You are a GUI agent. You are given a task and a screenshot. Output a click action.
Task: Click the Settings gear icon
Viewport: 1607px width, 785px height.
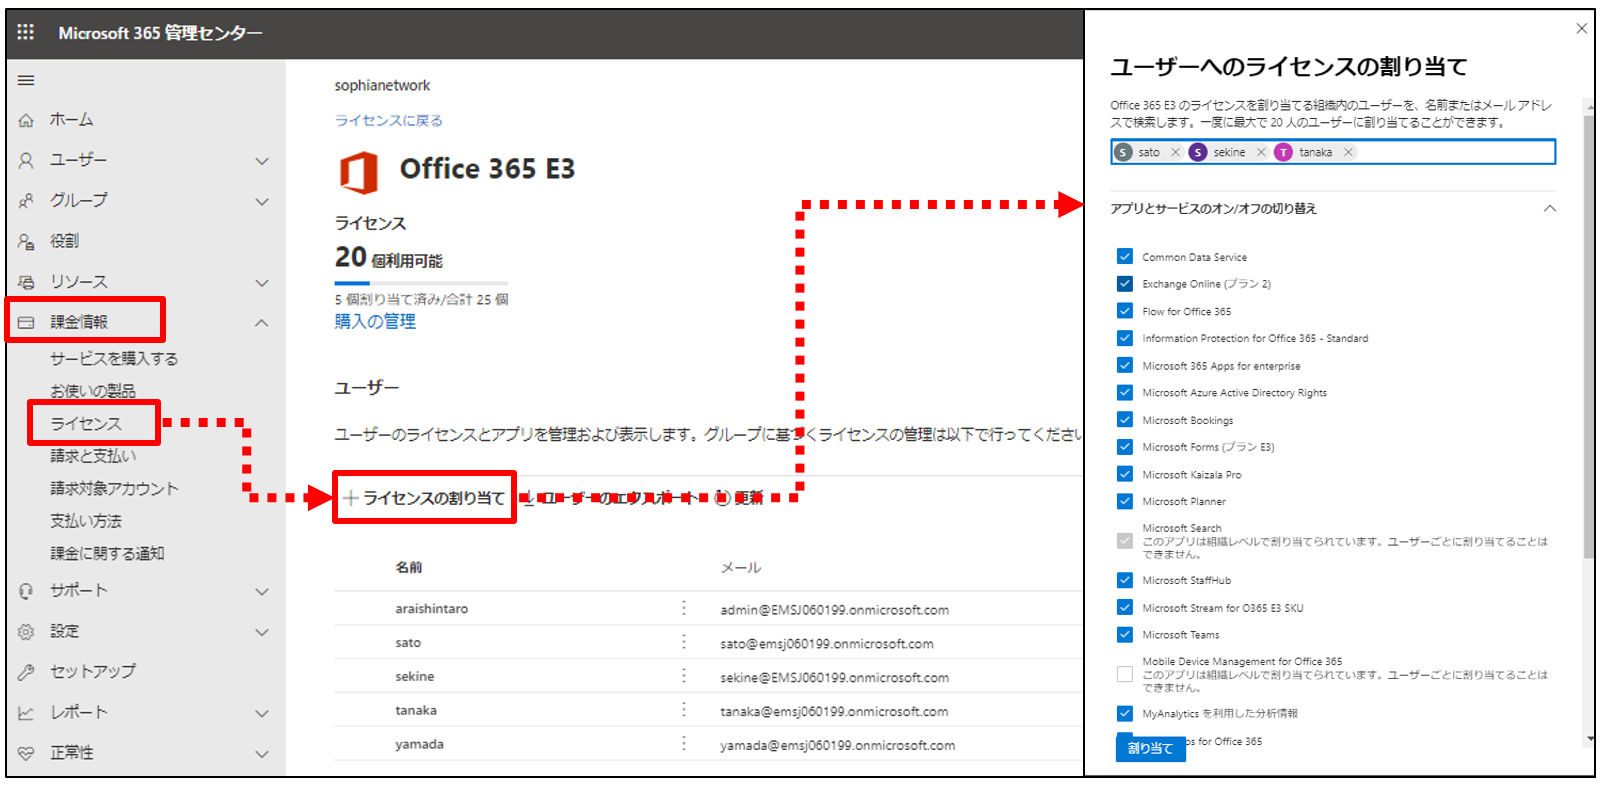26,632
